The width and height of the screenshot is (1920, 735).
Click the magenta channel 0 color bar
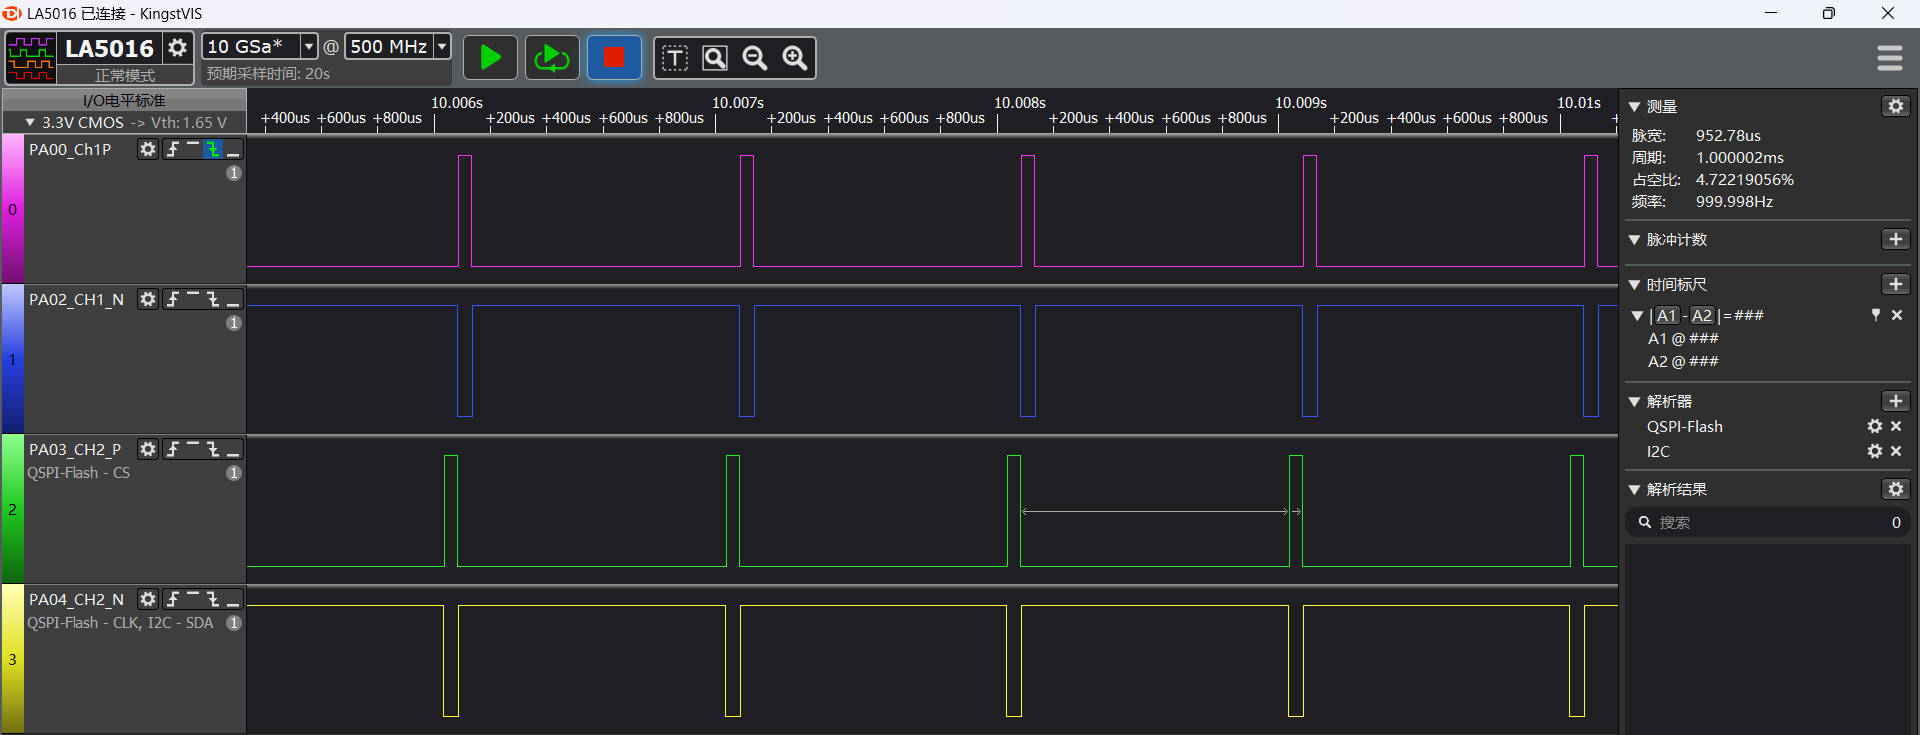12,209
